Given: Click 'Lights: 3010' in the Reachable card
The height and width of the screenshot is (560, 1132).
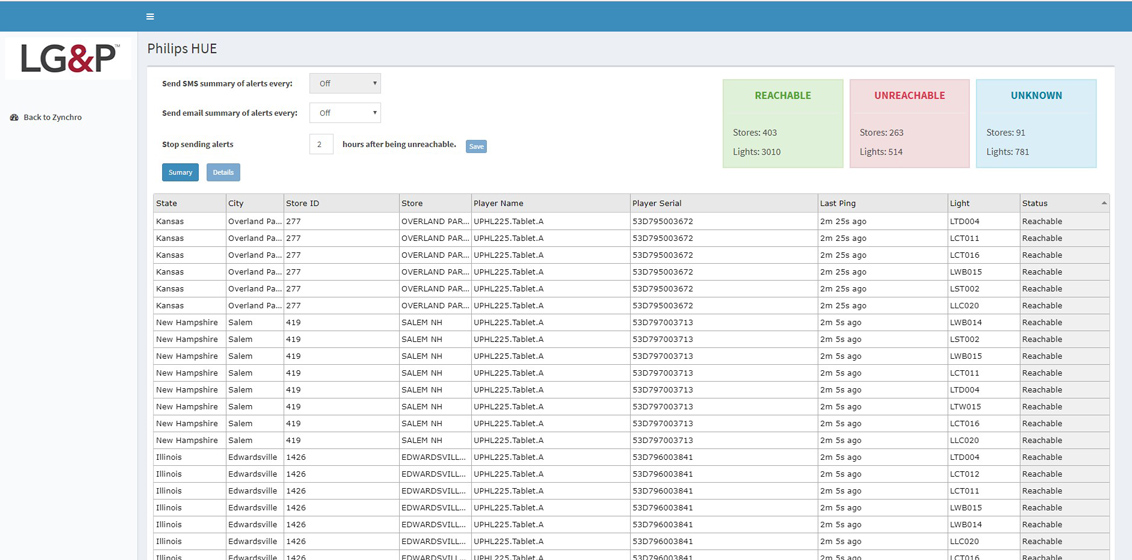Looking at the screenshot, I should [x=757, y=152].
